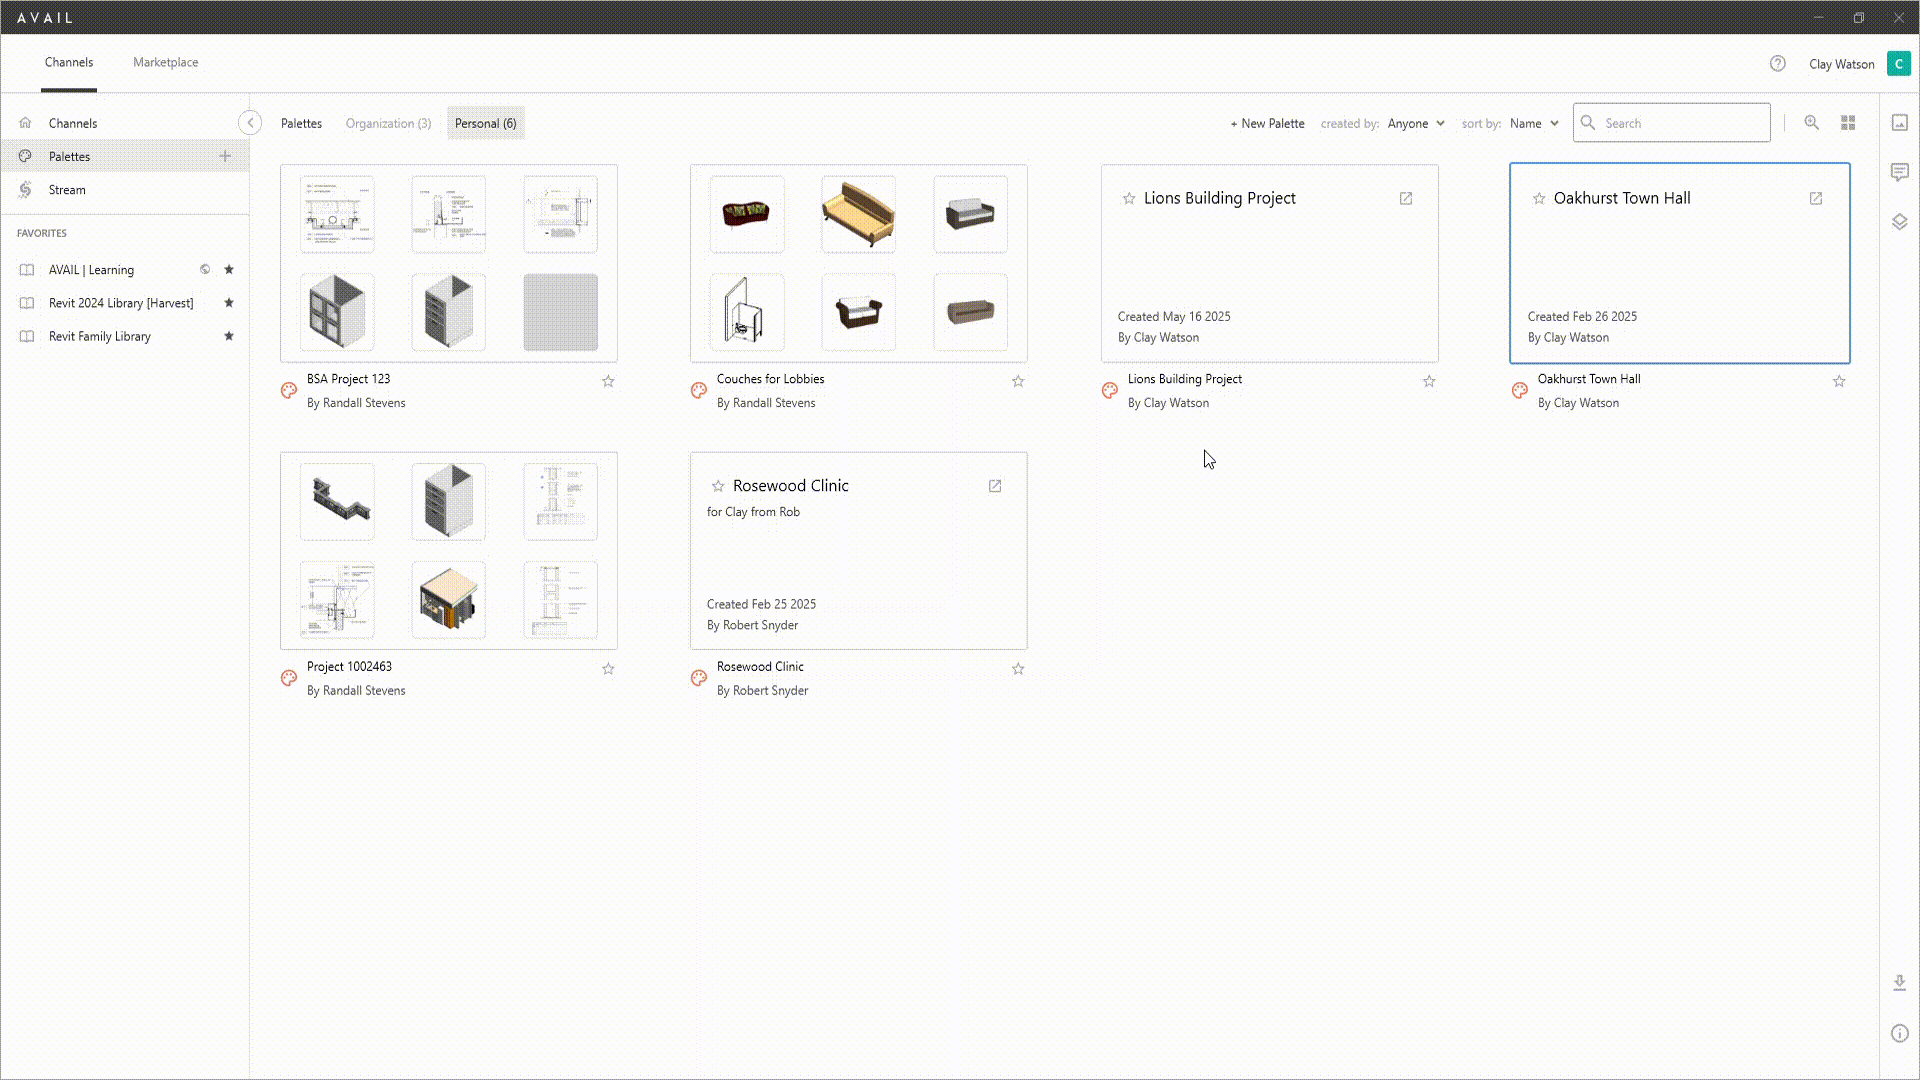Toggle favorite star for Couches for Lobbies
The height and width of the screenshot is (1080, 1920).
click(x=1018, y=381)
